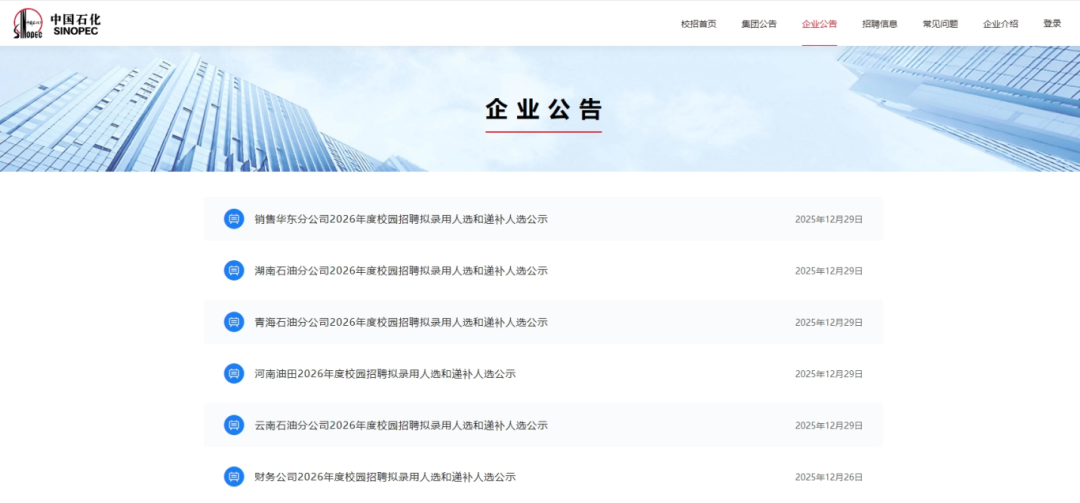Go to 招聘信息 page
Image resolution: width=1080 pixels, height=503 pixels.
coord(880,23)
